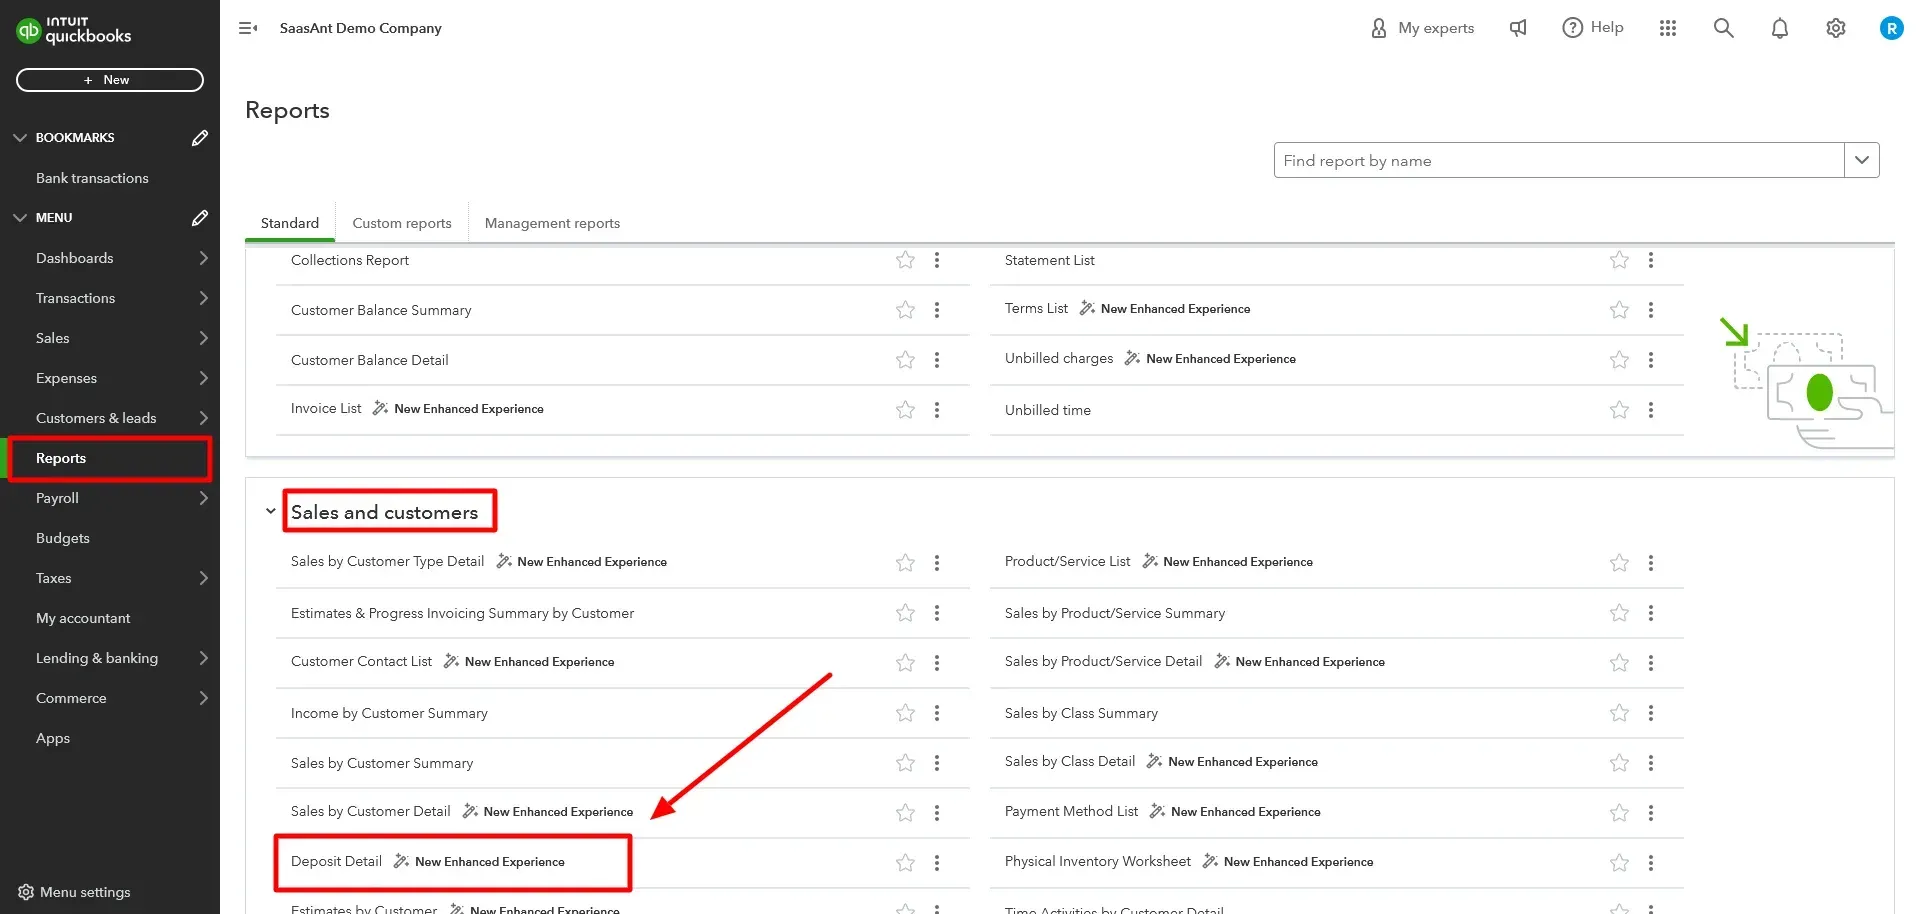Open Estimates & Progress Invoicing Summary report
This screenshot has width=1920, height=914.
pyautogui.click(x=462, y=613)
